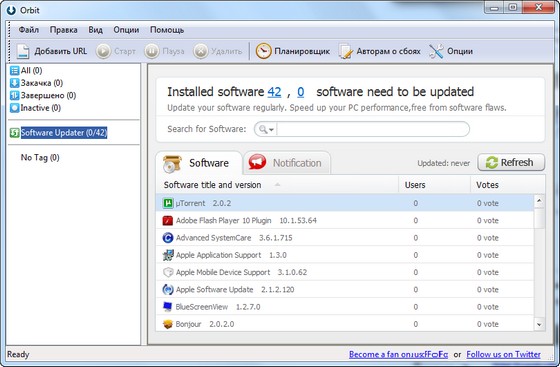This screenshot has width=560, height=367.
Task: Select the Завершено completed category
Action: coord(43,95)
